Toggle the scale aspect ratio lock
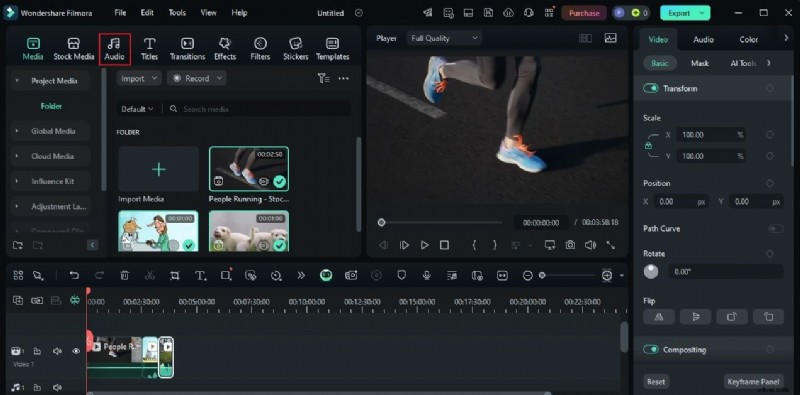Viewport: 800px width, 395px height. pyautogui.click(x=648, y=145)
